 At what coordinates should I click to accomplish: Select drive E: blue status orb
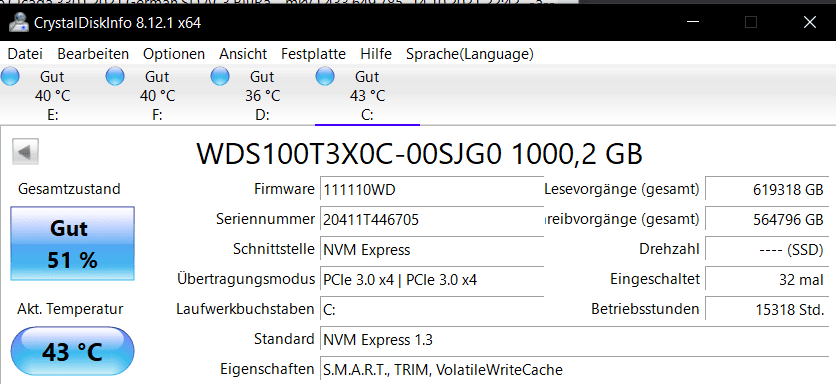pos(10,77)
